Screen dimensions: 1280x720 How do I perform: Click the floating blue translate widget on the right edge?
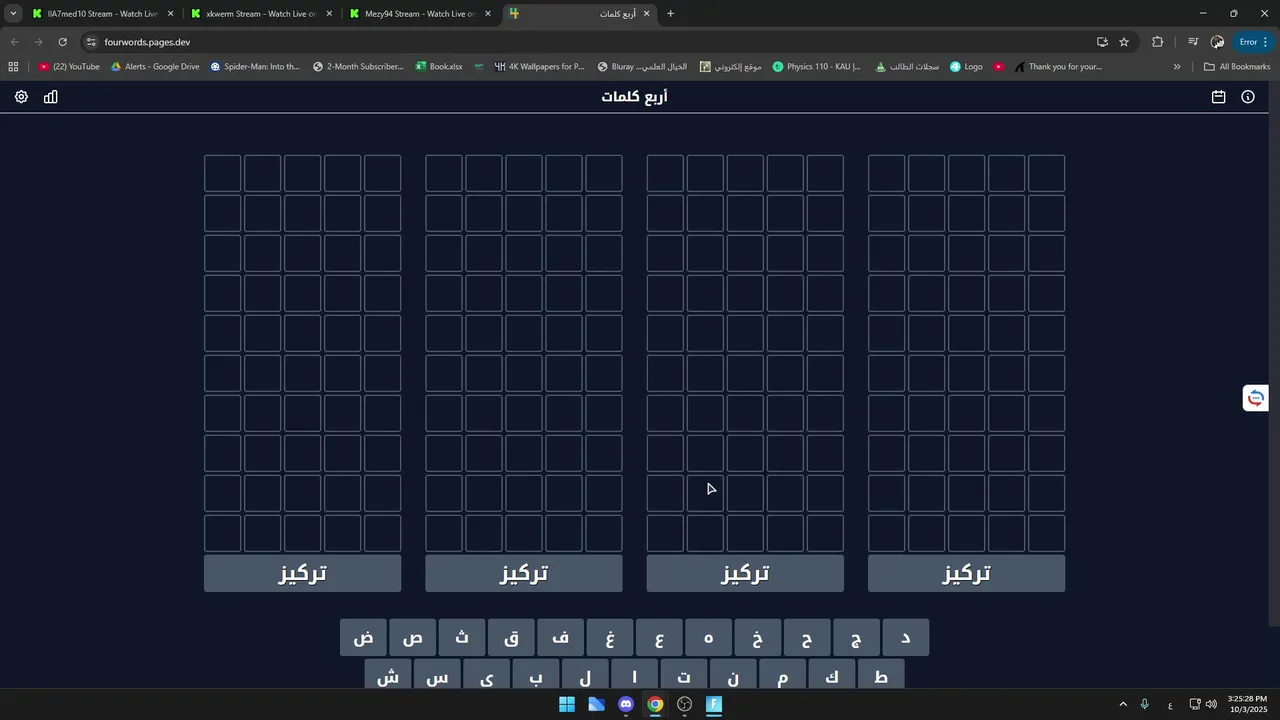coord(1256,398)
